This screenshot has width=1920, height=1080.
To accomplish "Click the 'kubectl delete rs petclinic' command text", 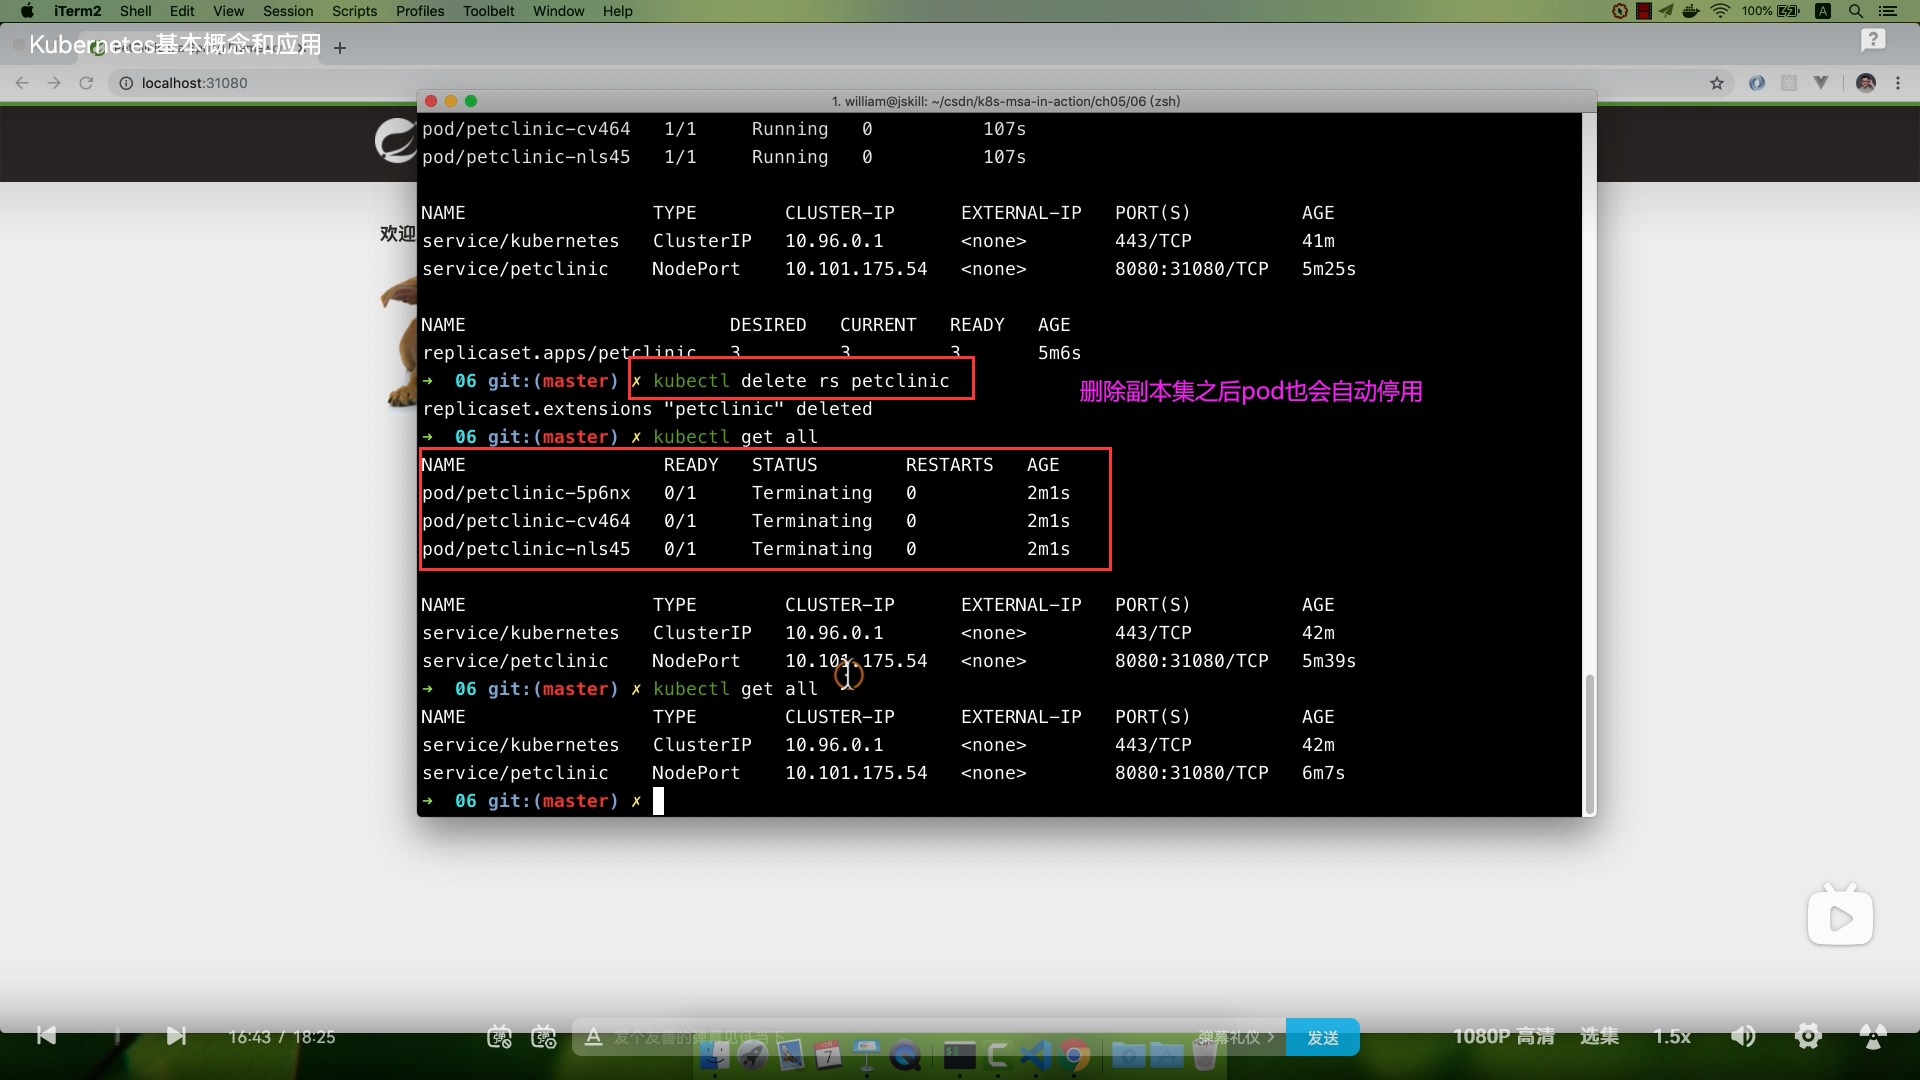I will click(x=801, y=381).
